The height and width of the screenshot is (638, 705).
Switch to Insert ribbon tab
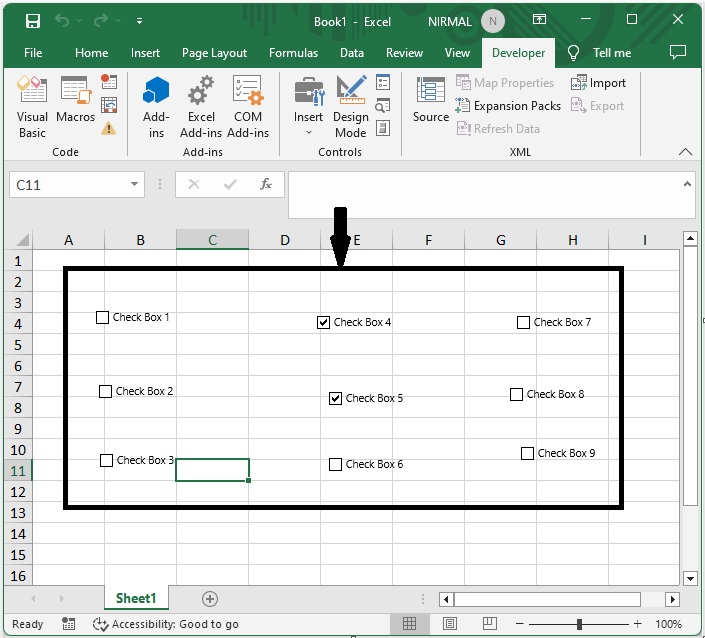(x=145, y=53)
